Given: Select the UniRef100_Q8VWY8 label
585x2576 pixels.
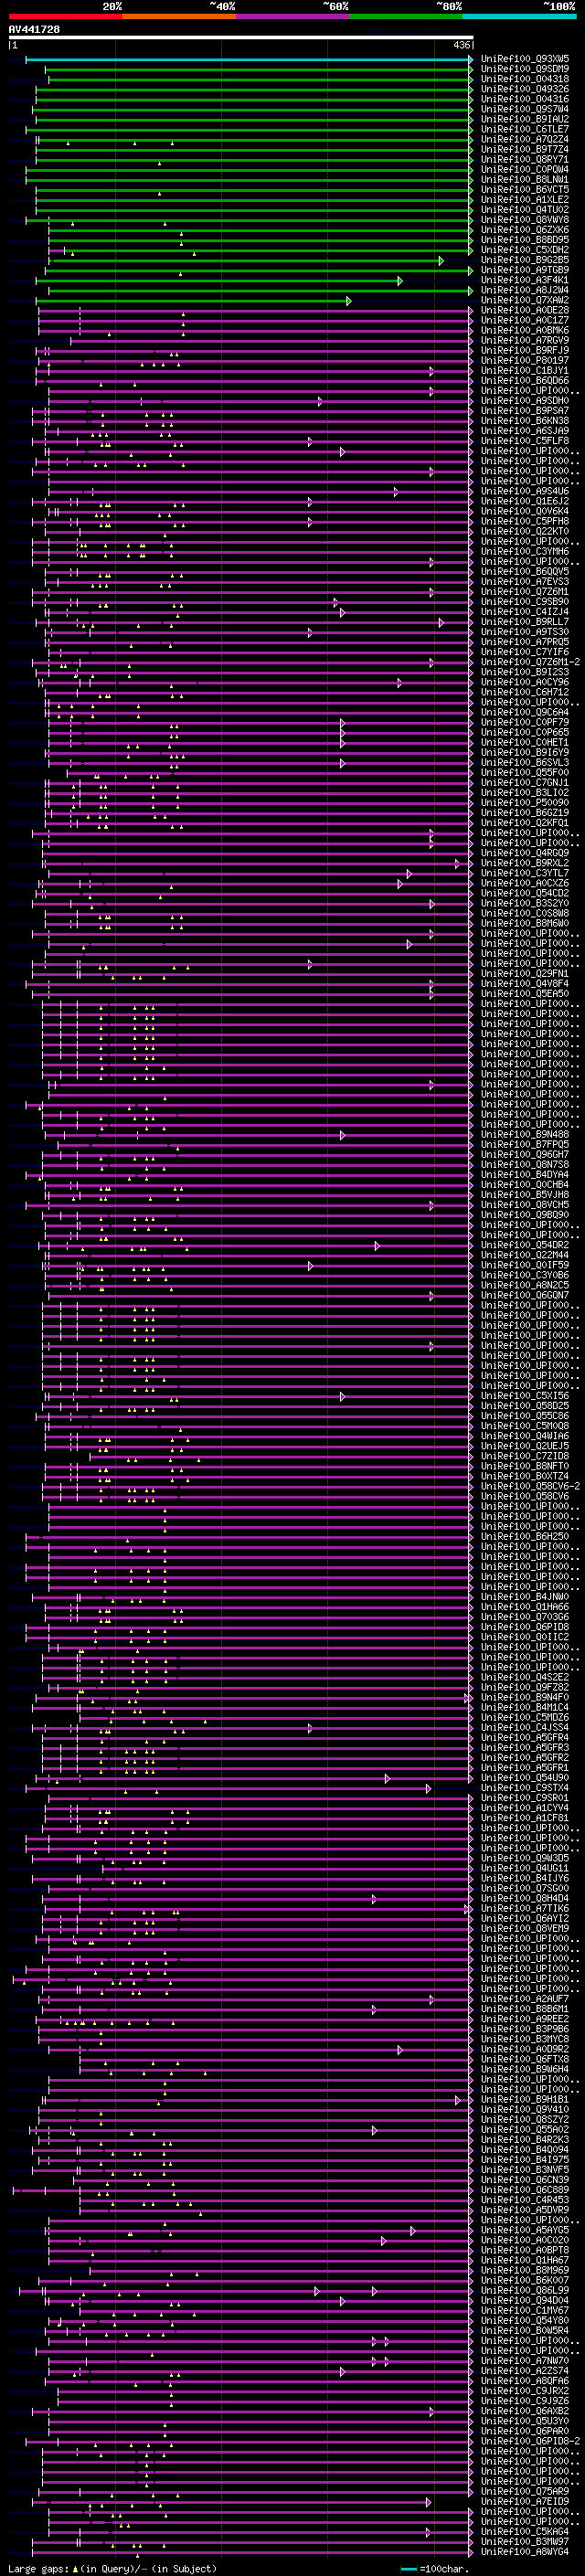Looking at the screenshot, I should [x=525, y=220].
